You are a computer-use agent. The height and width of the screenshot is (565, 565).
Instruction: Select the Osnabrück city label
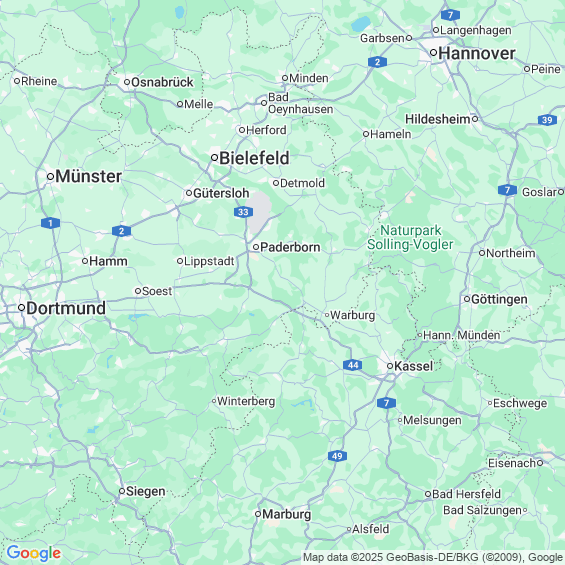[x=162, y=82]
